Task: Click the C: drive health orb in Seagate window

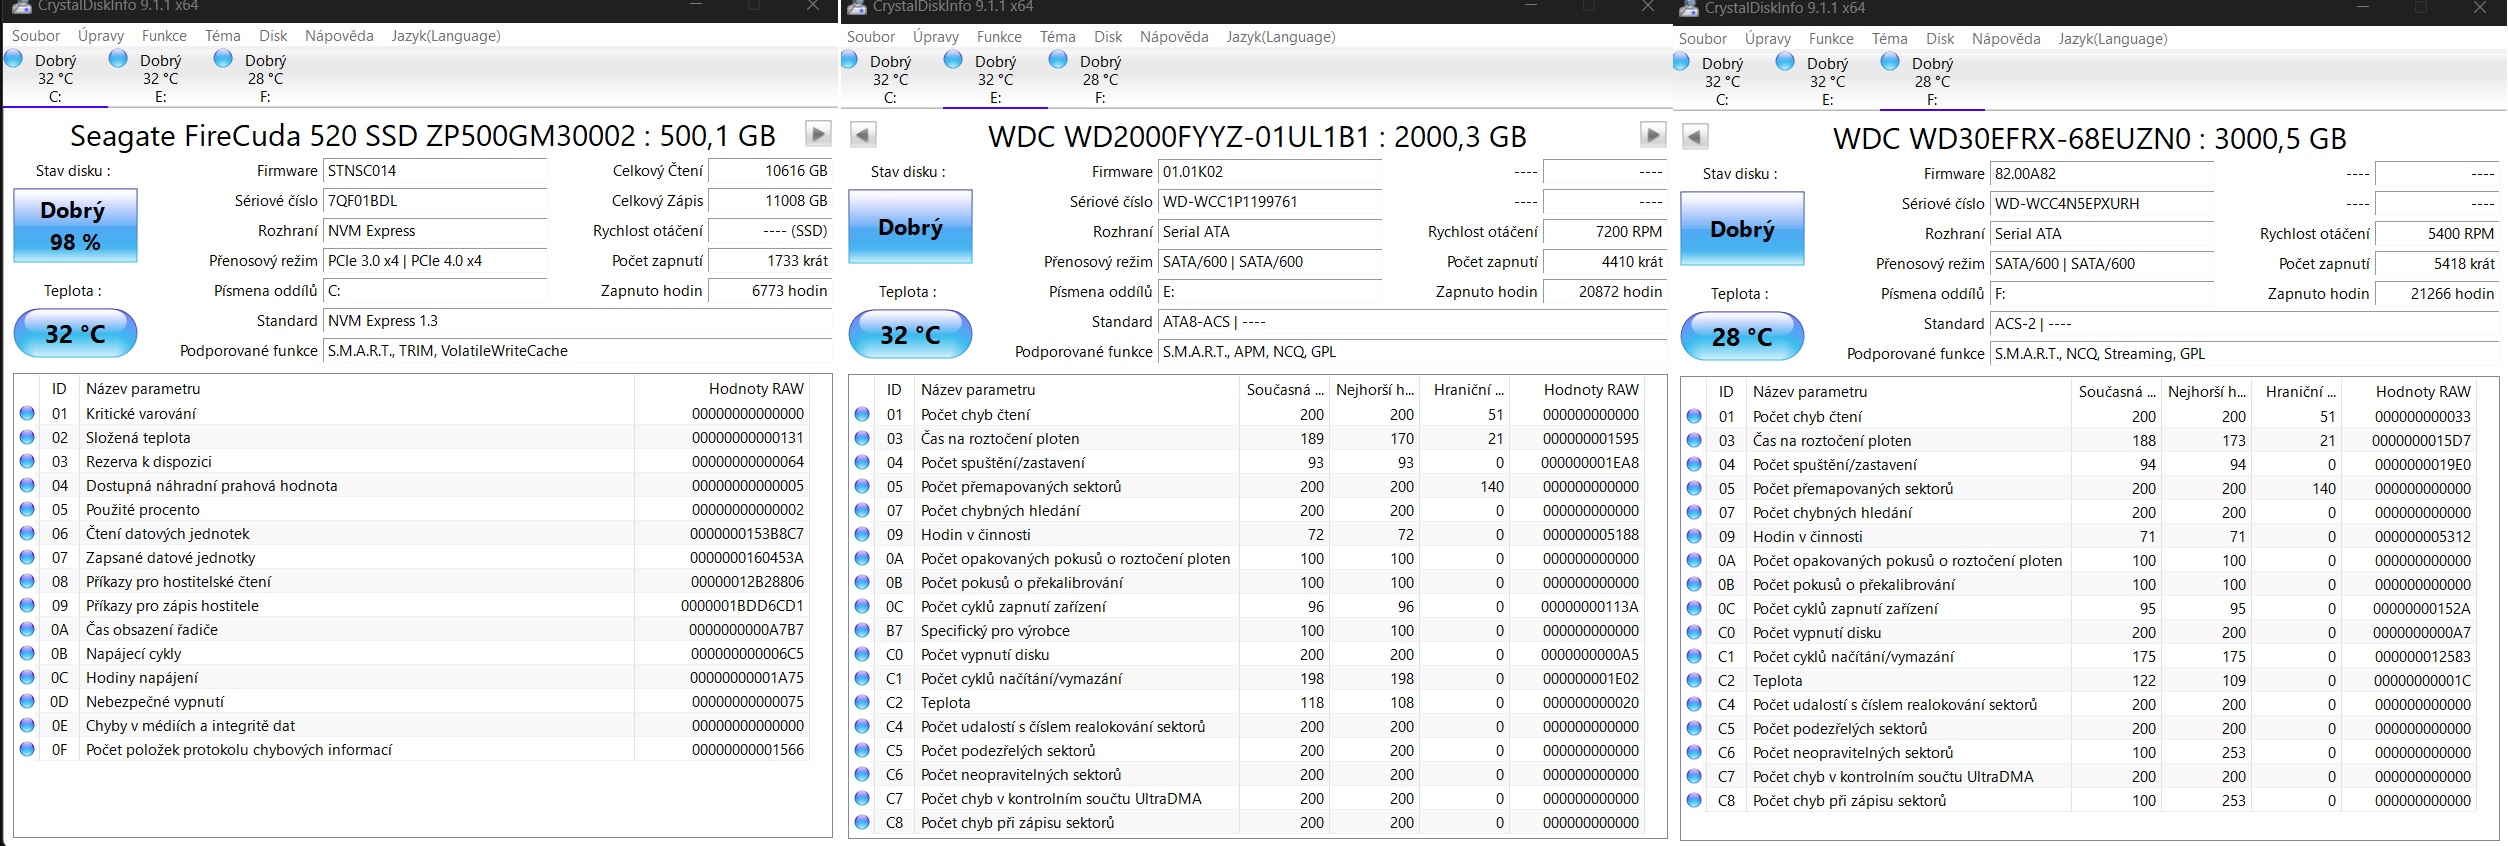Action: point(14,59)
